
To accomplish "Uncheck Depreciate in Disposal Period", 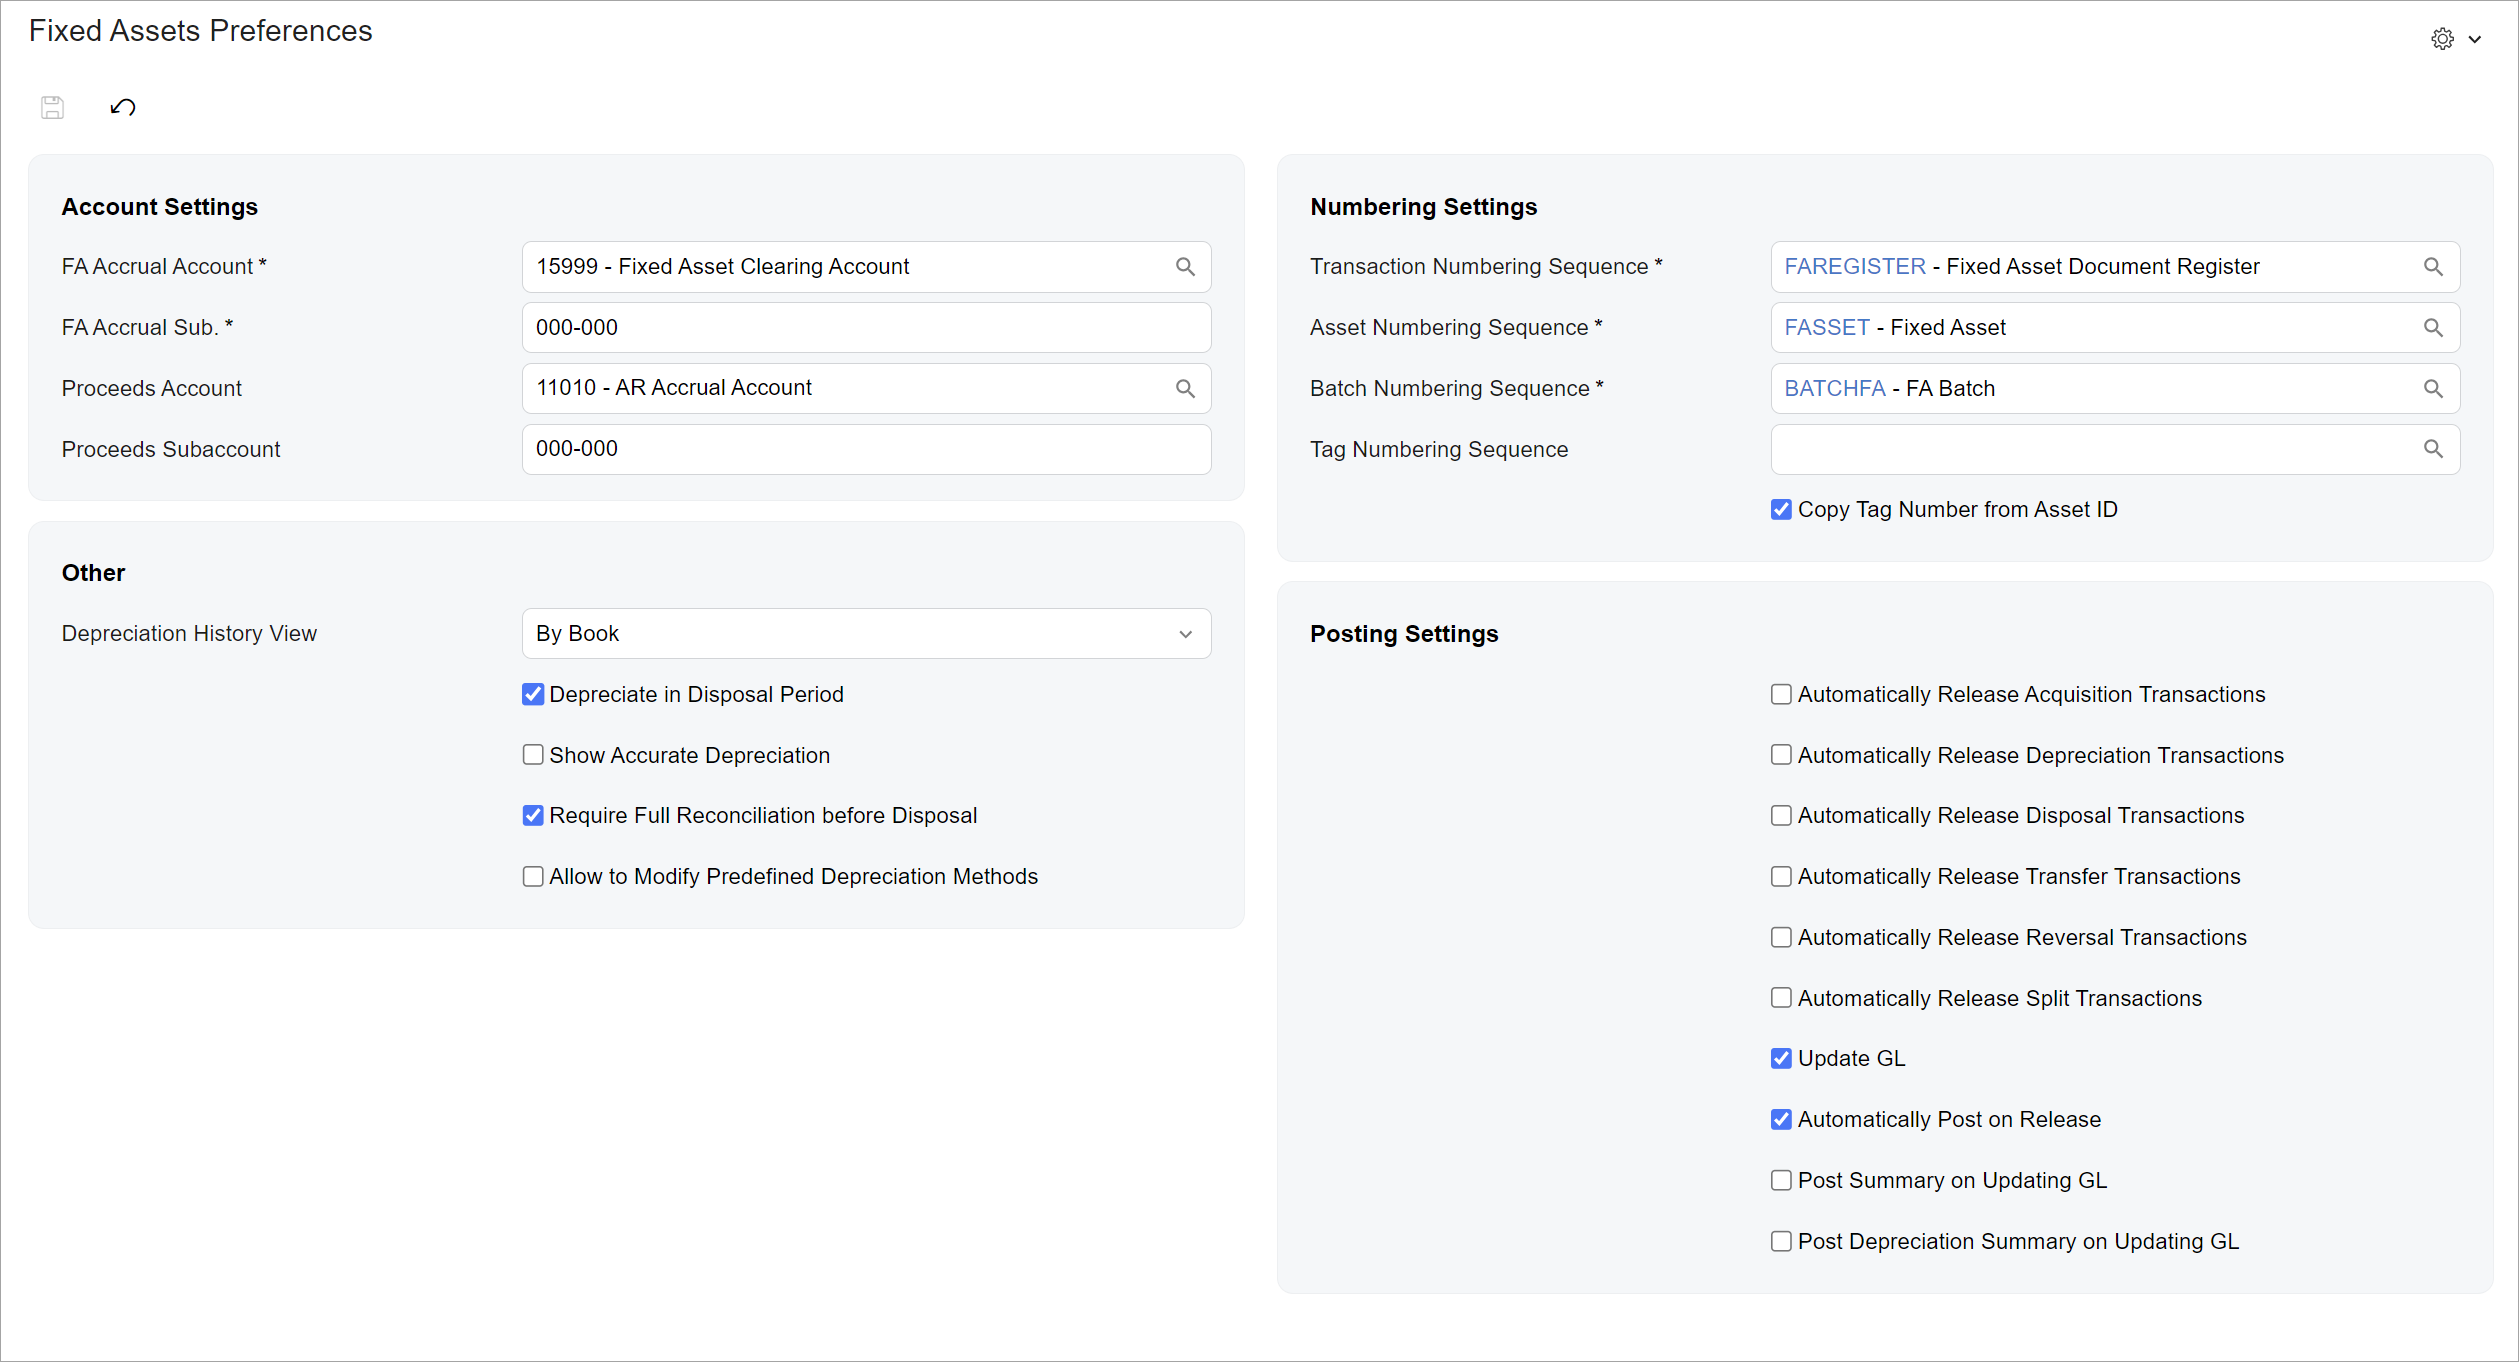I will click(x=533, y=695).
